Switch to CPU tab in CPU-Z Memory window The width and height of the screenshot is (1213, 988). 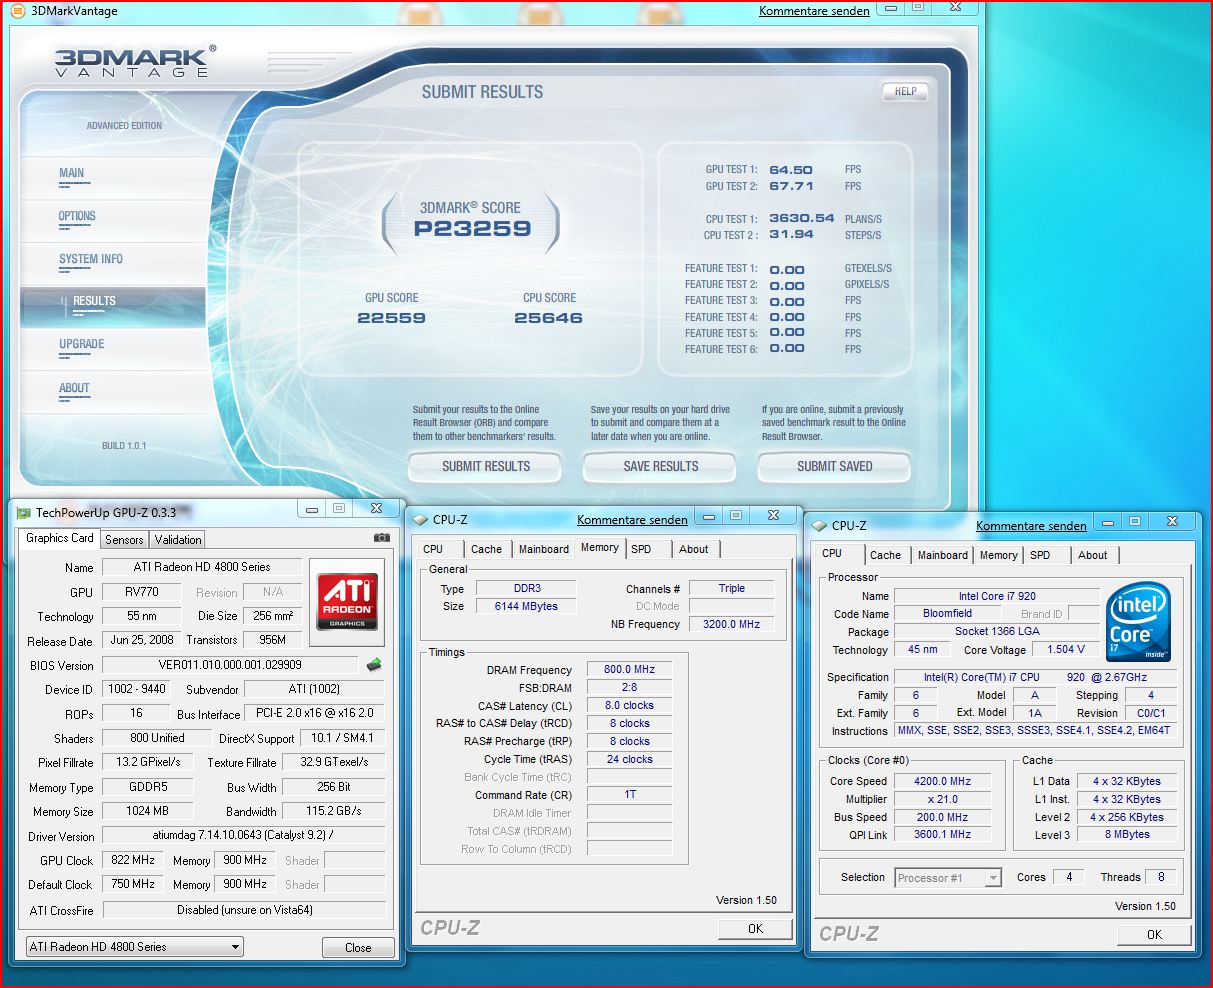click(433, 549)
